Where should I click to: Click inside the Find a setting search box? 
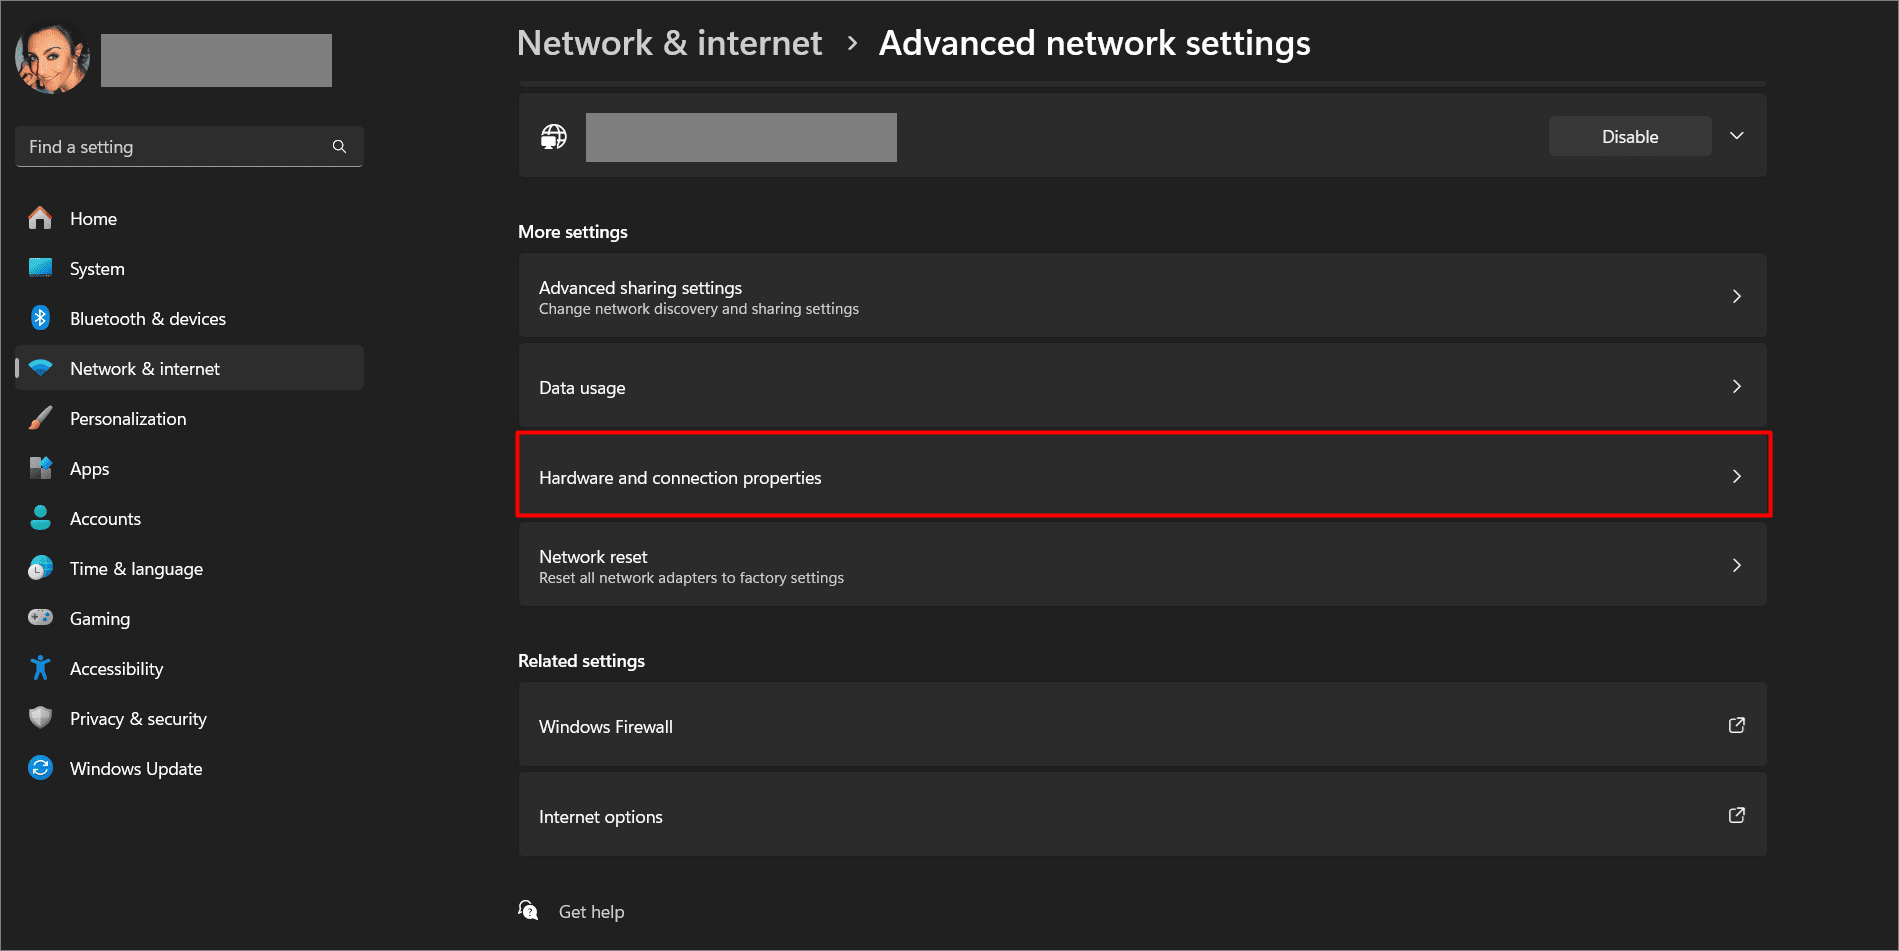click(x=180, y=146)
